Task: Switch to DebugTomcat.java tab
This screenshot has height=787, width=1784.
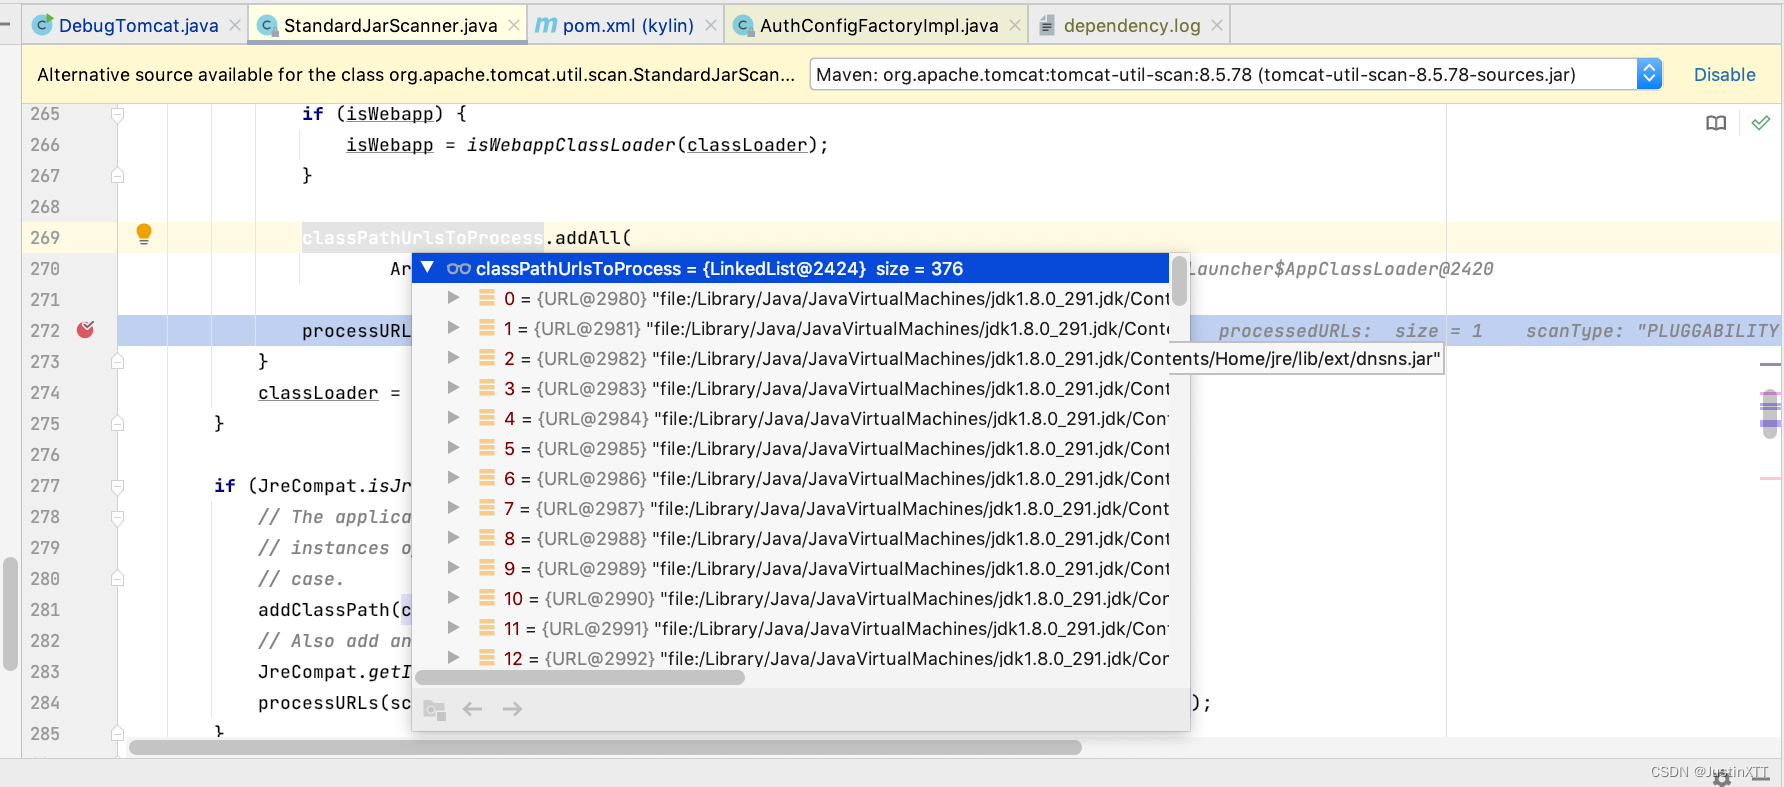Action: pos(138,25)
